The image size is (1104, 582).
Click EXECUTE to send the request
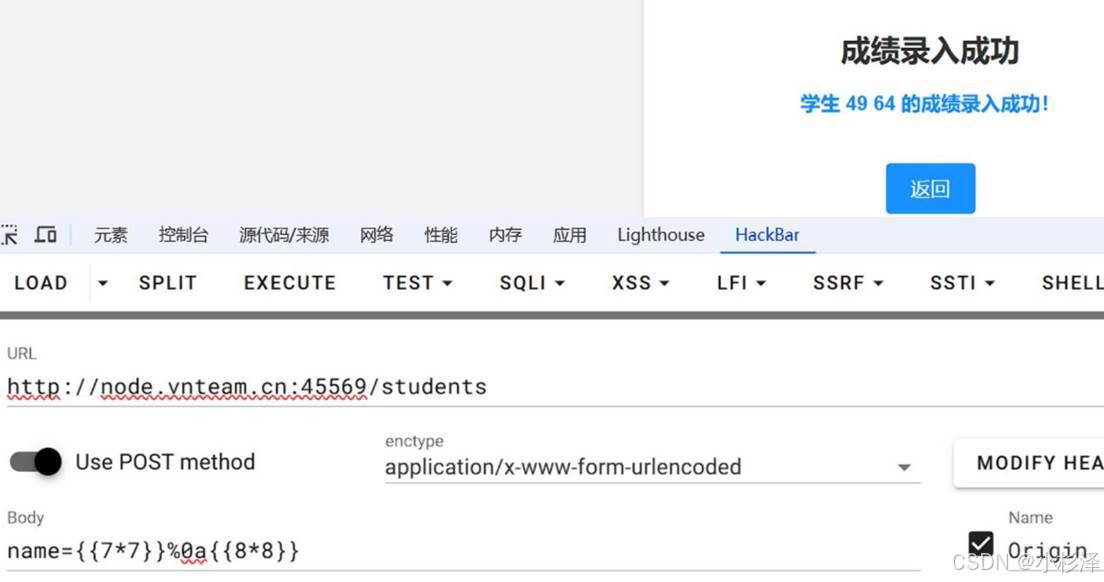point(288,283)
